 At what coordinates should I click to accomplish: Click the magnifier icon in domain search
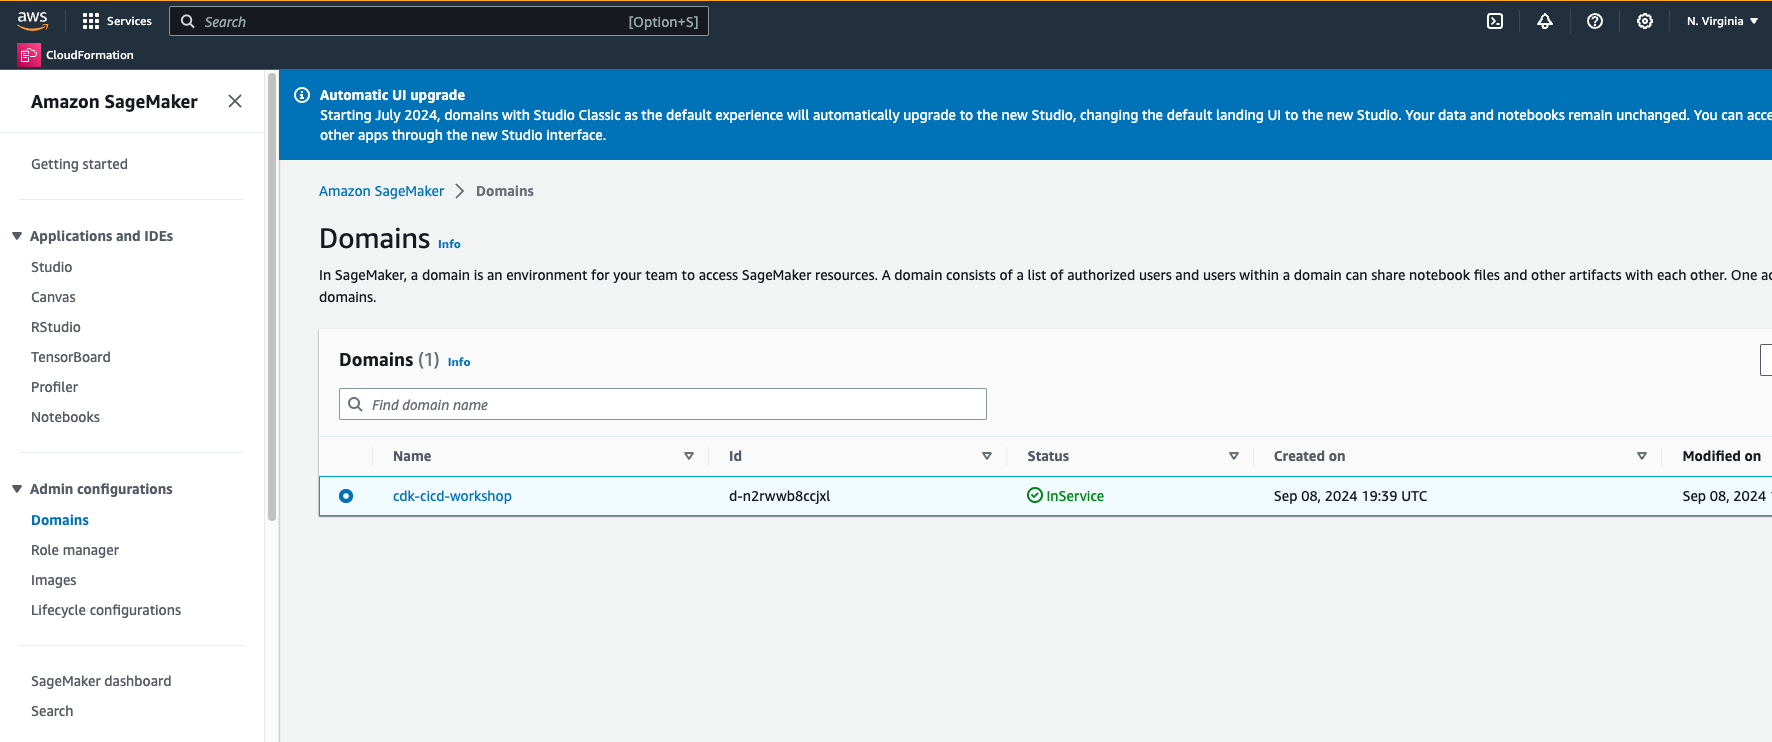click(355, 404)
